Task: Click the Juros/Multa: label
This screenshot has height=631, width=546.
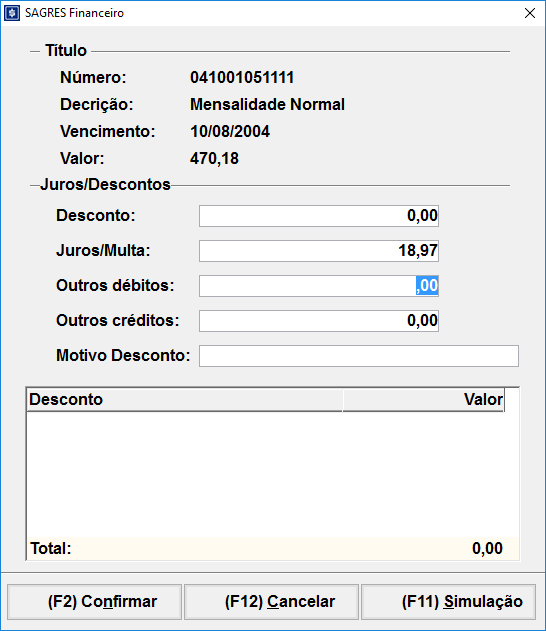Action: (x=103, y=251)
